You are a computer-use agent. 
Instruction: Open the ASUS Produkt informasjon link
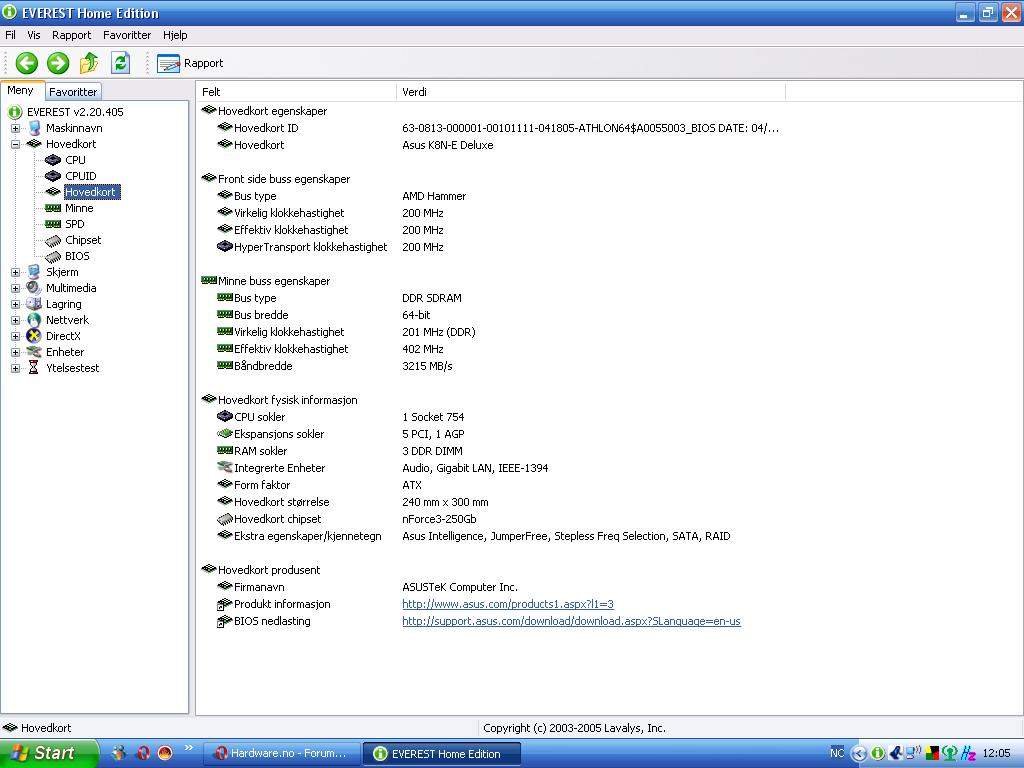tap(507, 604)
